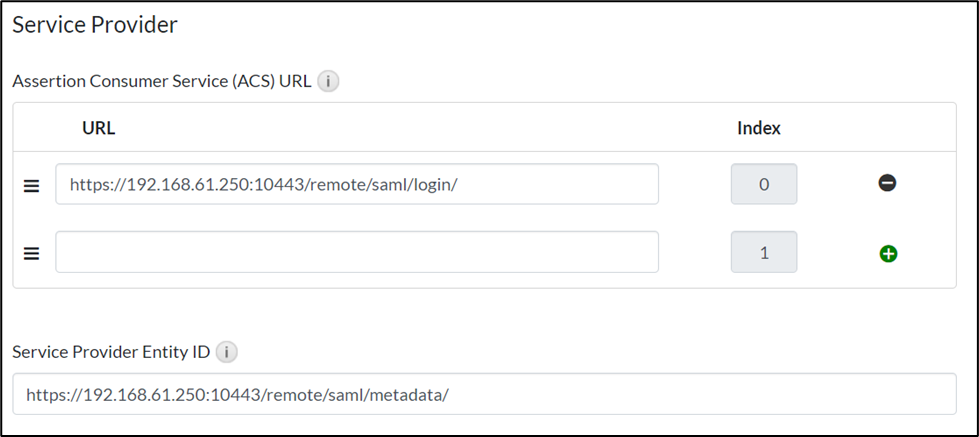Click the info icon beside ACS URL label
This screenshot has height=437, width=979.
[328, 82]
